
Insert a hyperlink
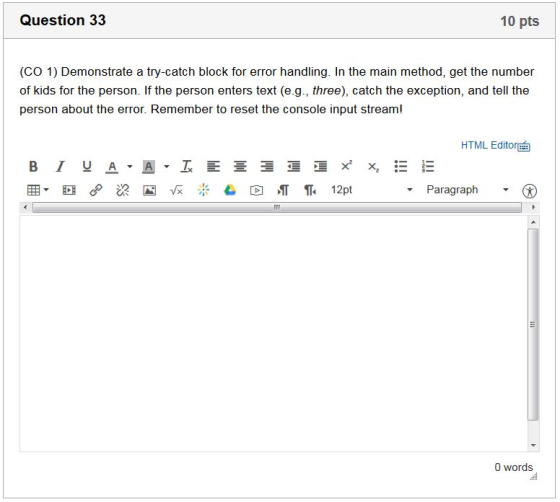point(96,190)
